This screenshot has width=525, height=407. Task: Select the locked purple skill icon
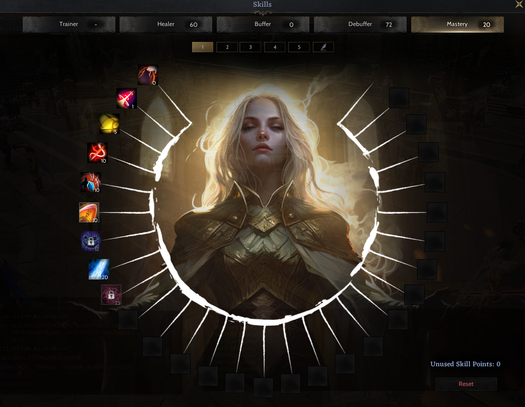(91, 241)
